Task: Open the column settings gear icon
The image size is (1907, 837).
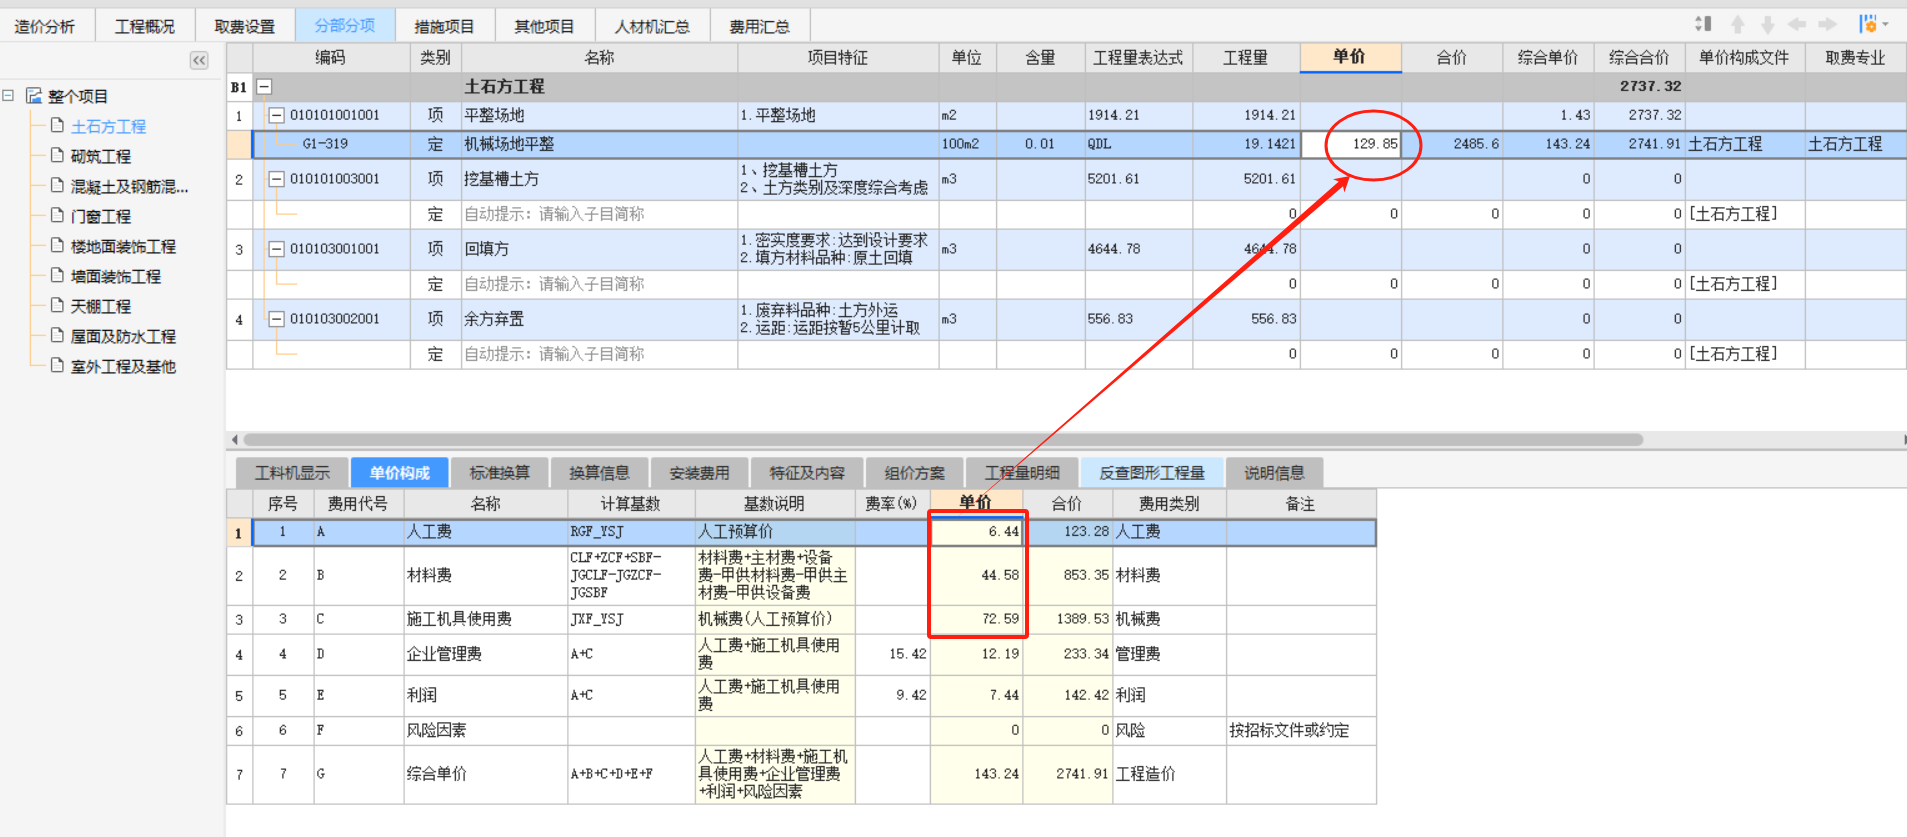Action: click(1867, 24)
